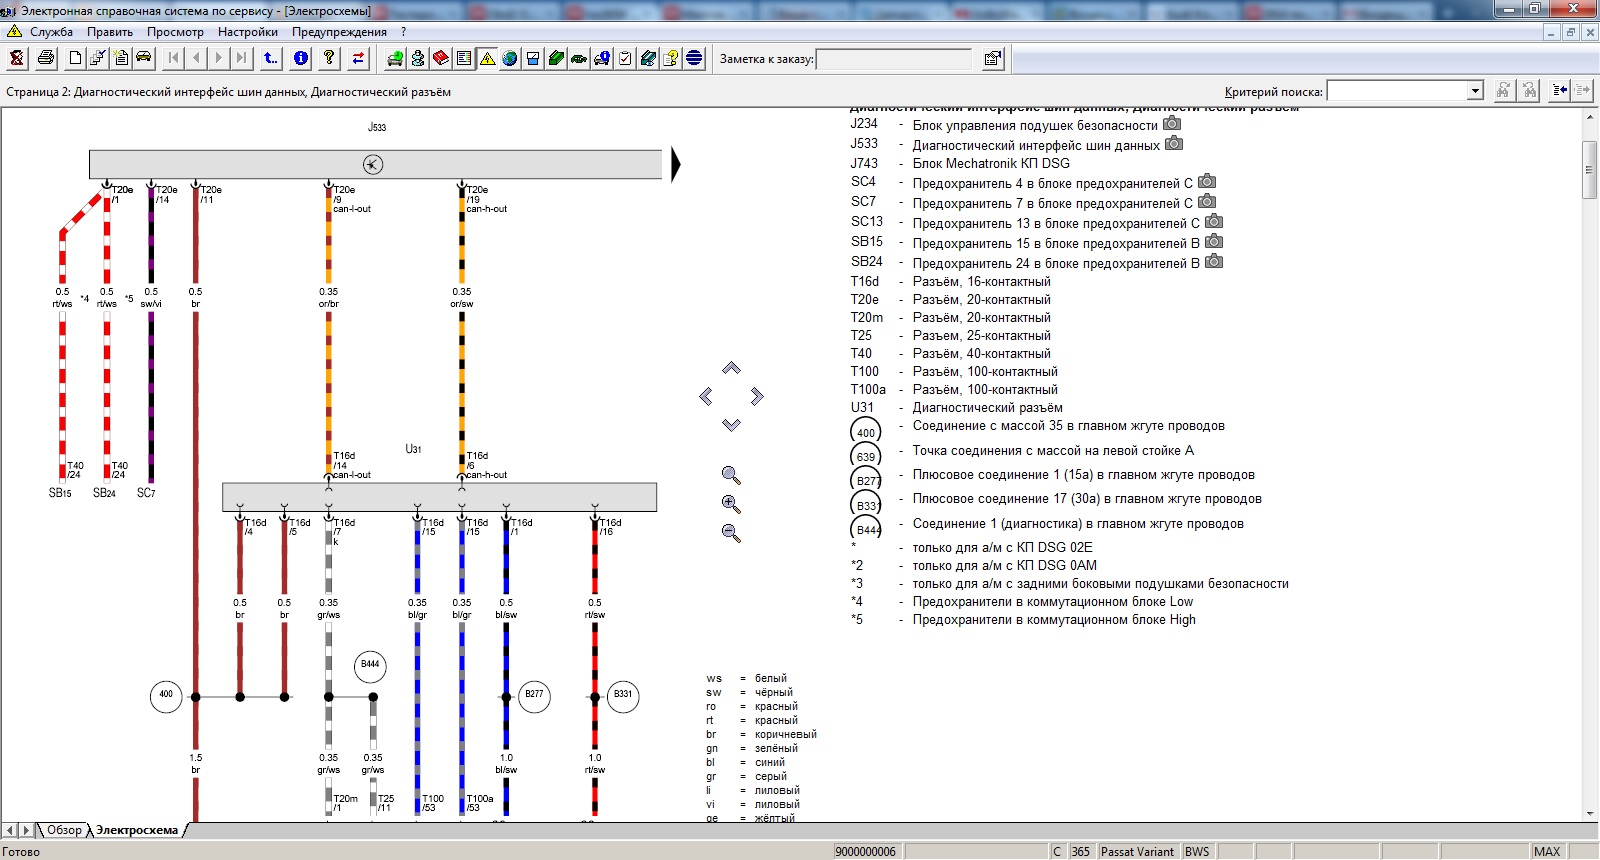Click the red book toolbar icon
Image resolution: width=1600 pixels, height=860 pixels.
click(441, 58)
